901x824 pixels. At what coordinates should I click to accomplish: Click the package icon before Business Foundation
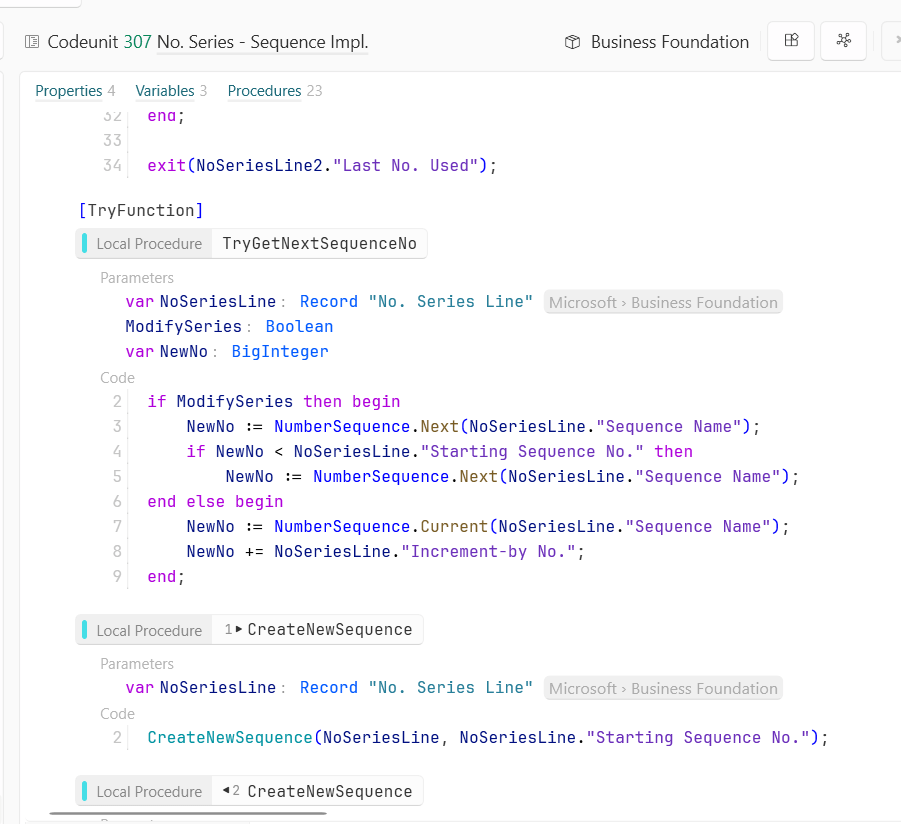point(573,42)
